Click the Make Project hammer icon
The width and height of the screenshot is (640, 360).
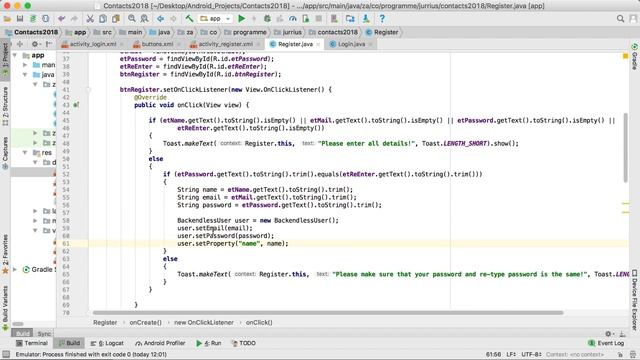(189, 19)
